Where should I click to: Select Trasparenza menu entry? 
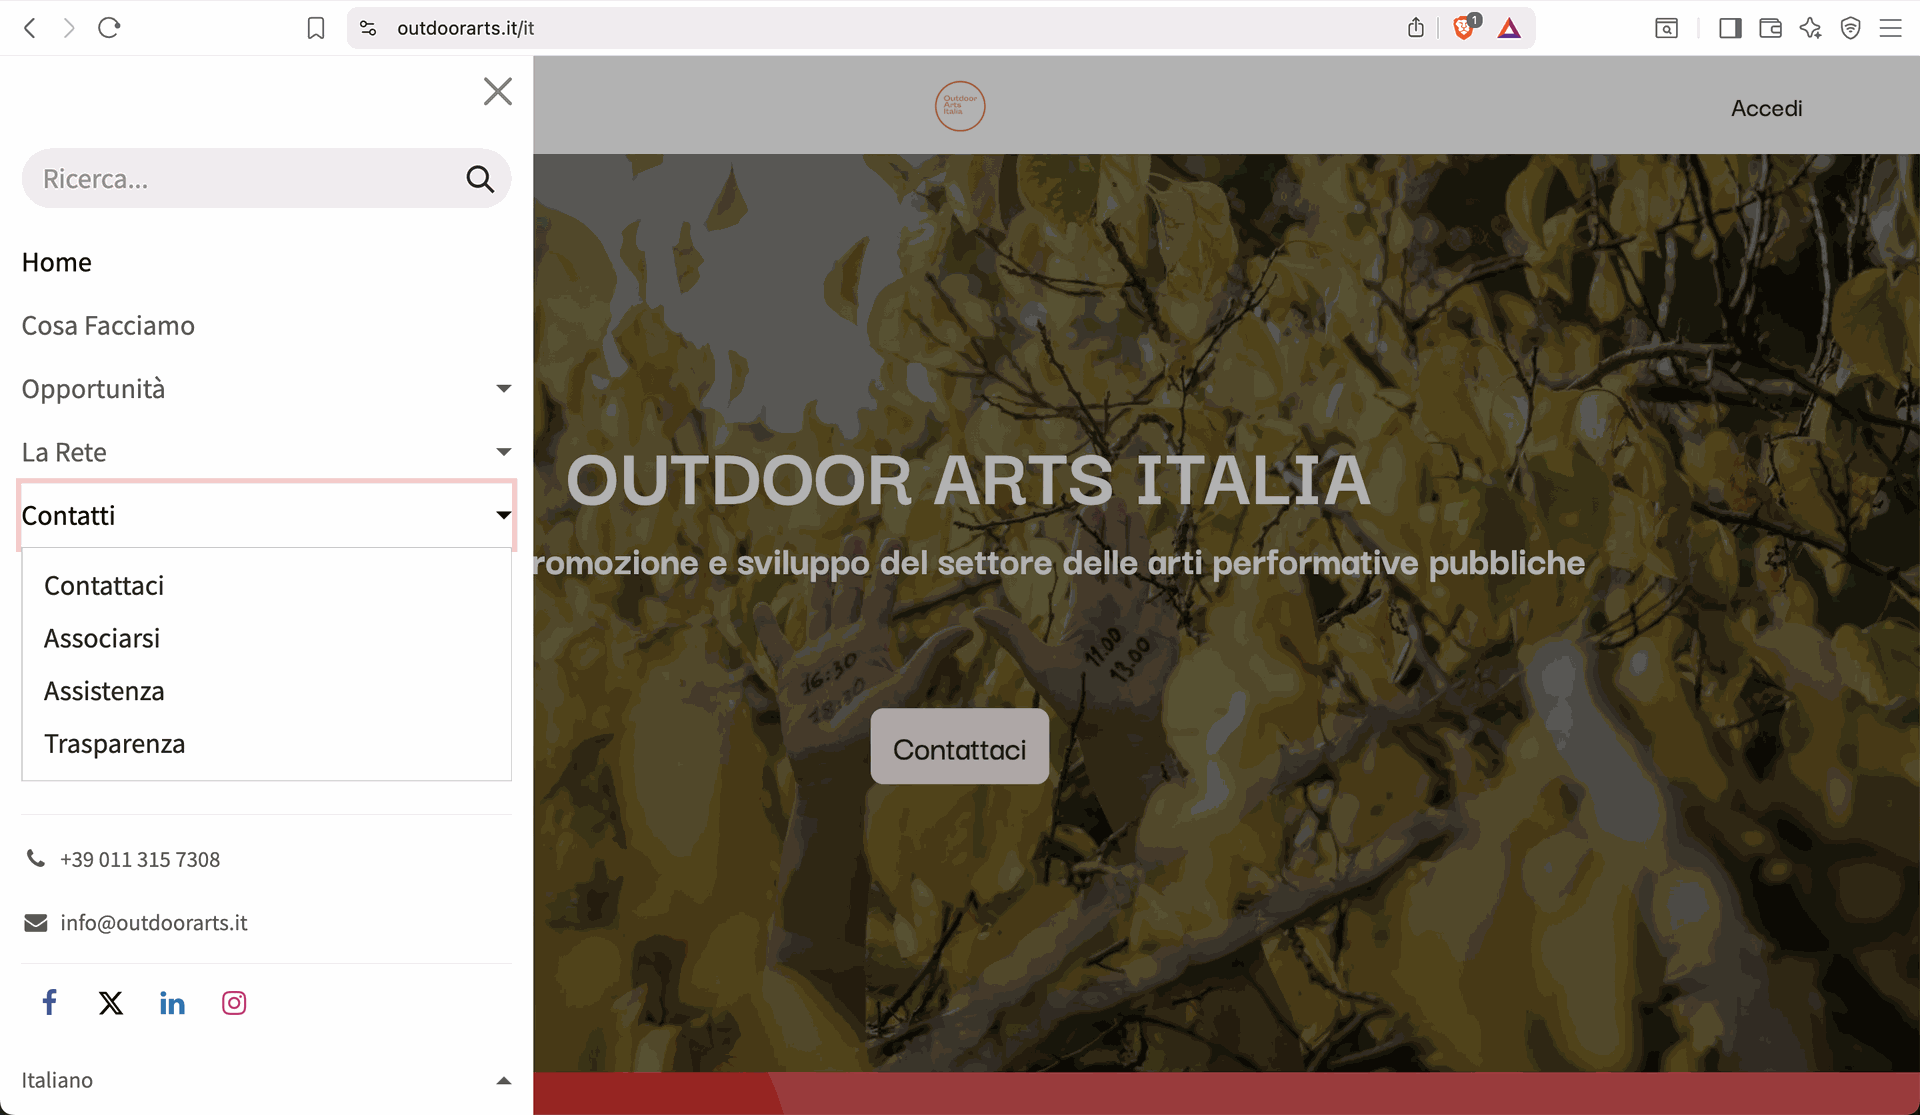pos(114,744)
